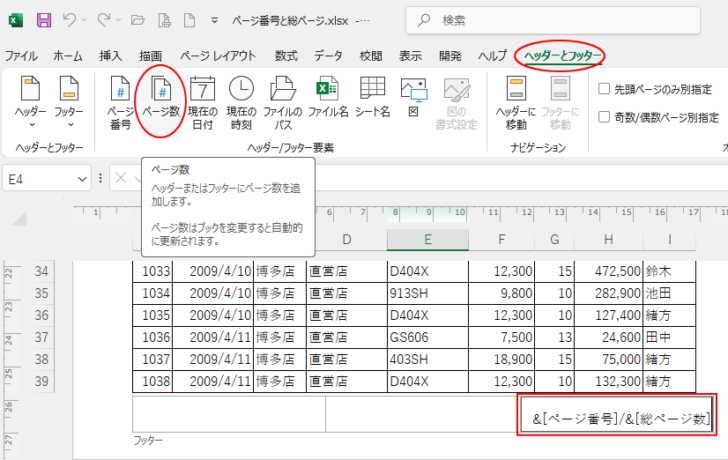Click the right footer box with page codes
Screen dimensions: 728x460
tap(617, 414)
